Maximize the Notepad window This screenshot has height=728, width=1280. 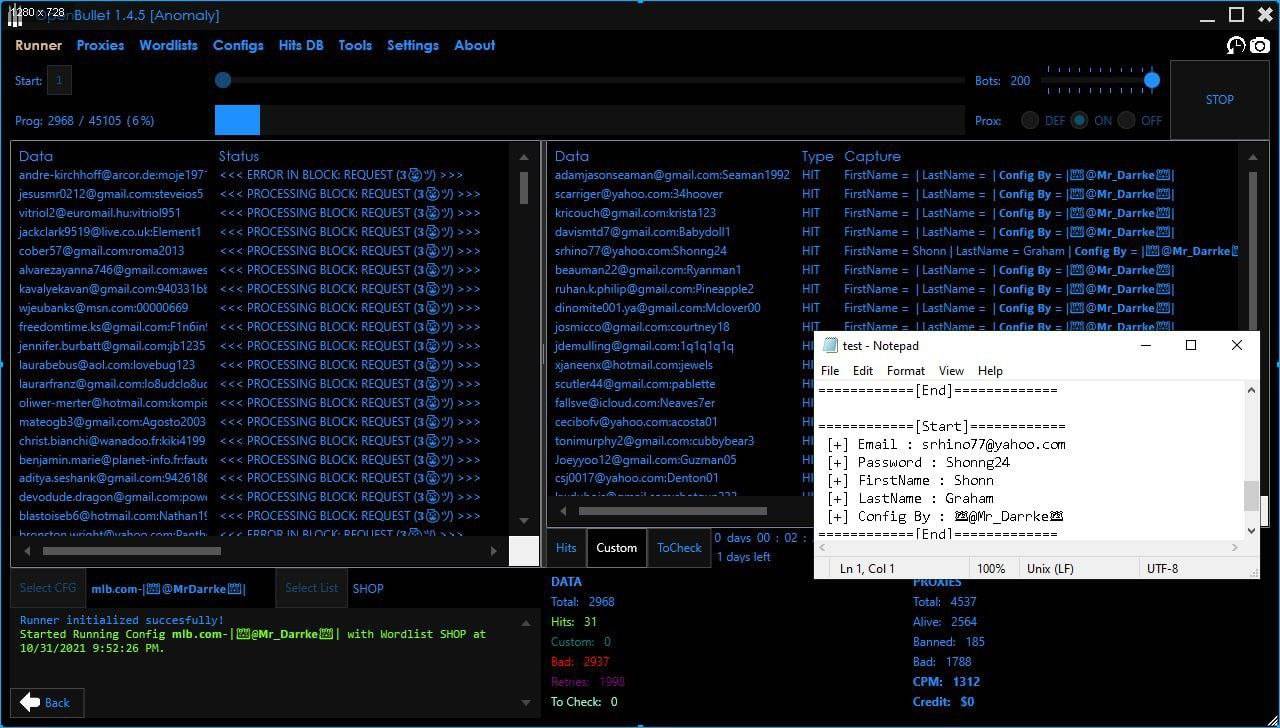1191,345
